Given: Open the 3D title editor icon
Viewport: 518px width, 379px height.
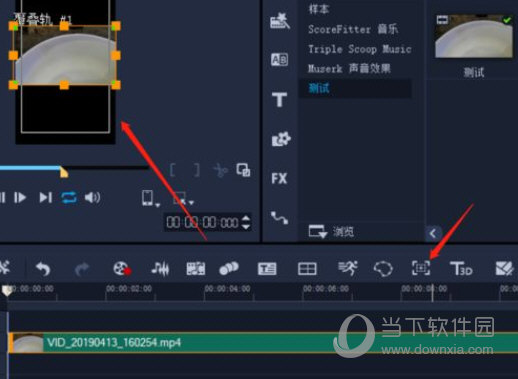Looking at the screenshot, I should (x=461, y=268).
